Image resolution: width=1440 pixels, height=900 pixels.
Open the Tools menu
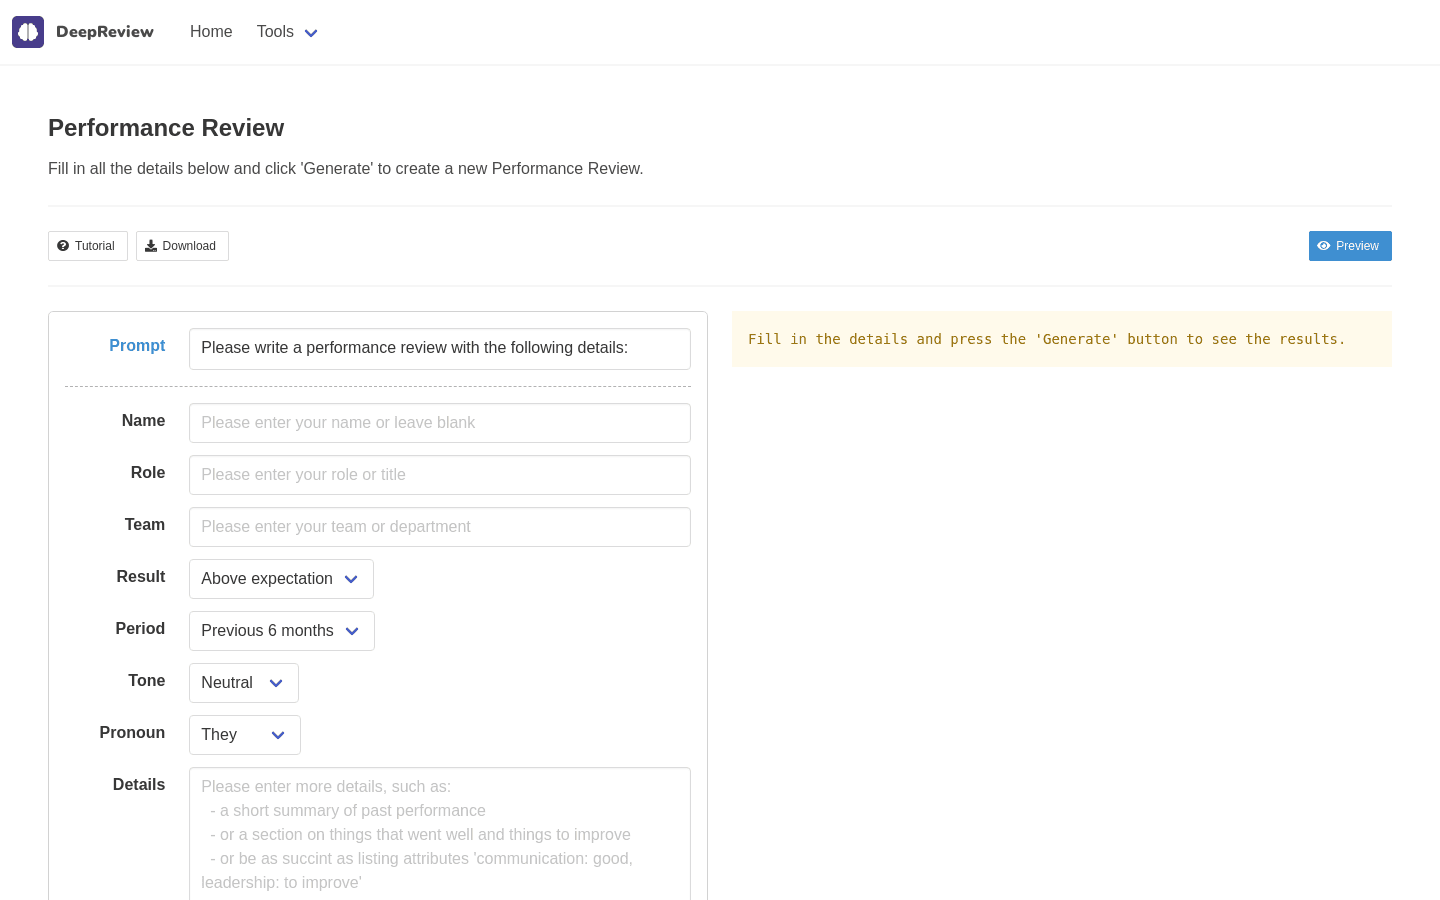click(x=275, y=31)
